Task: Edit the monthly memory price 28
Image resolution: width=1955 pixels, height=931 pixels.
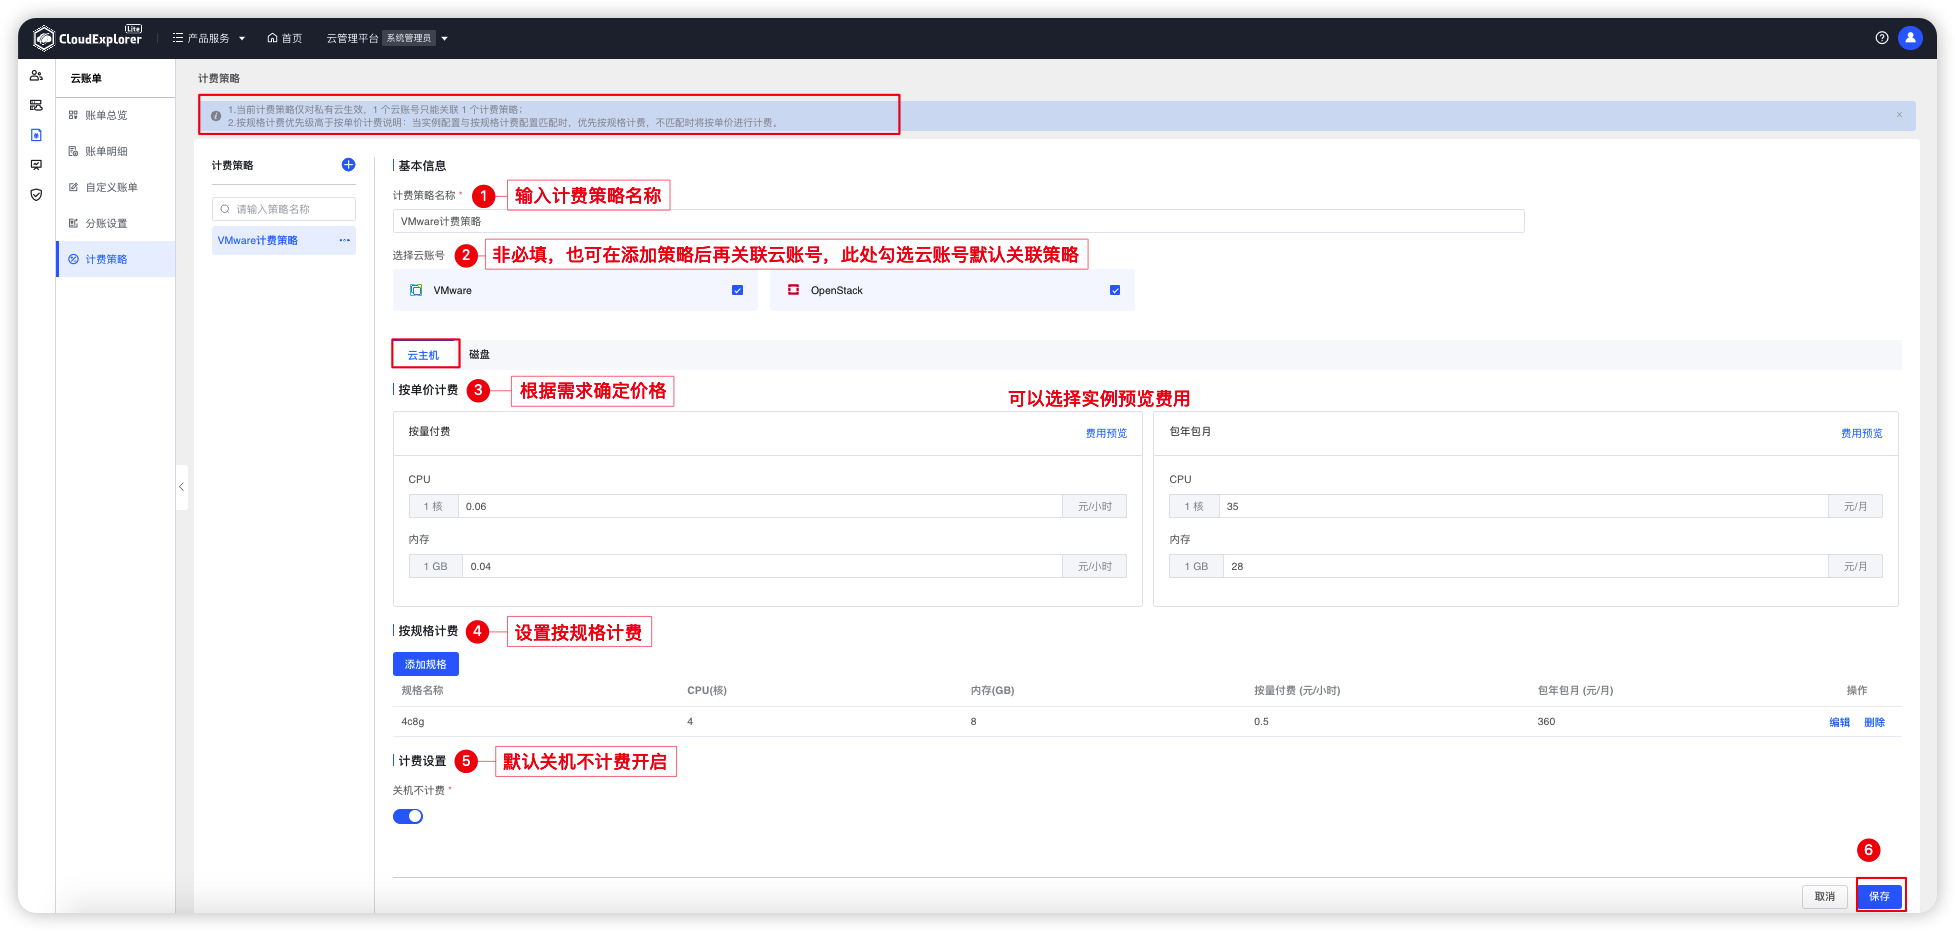Action: click(x=1526, y=566)
